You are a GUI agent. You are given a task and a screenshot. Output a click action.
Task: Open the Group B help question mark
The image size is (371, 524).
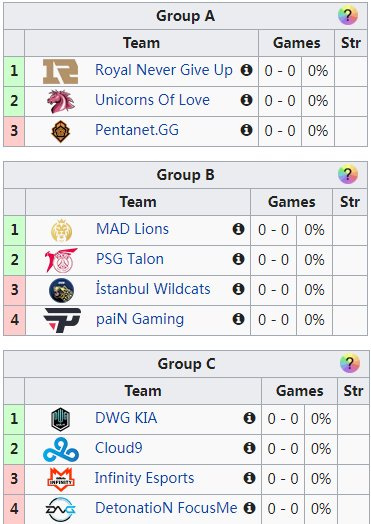coord(348,174)
